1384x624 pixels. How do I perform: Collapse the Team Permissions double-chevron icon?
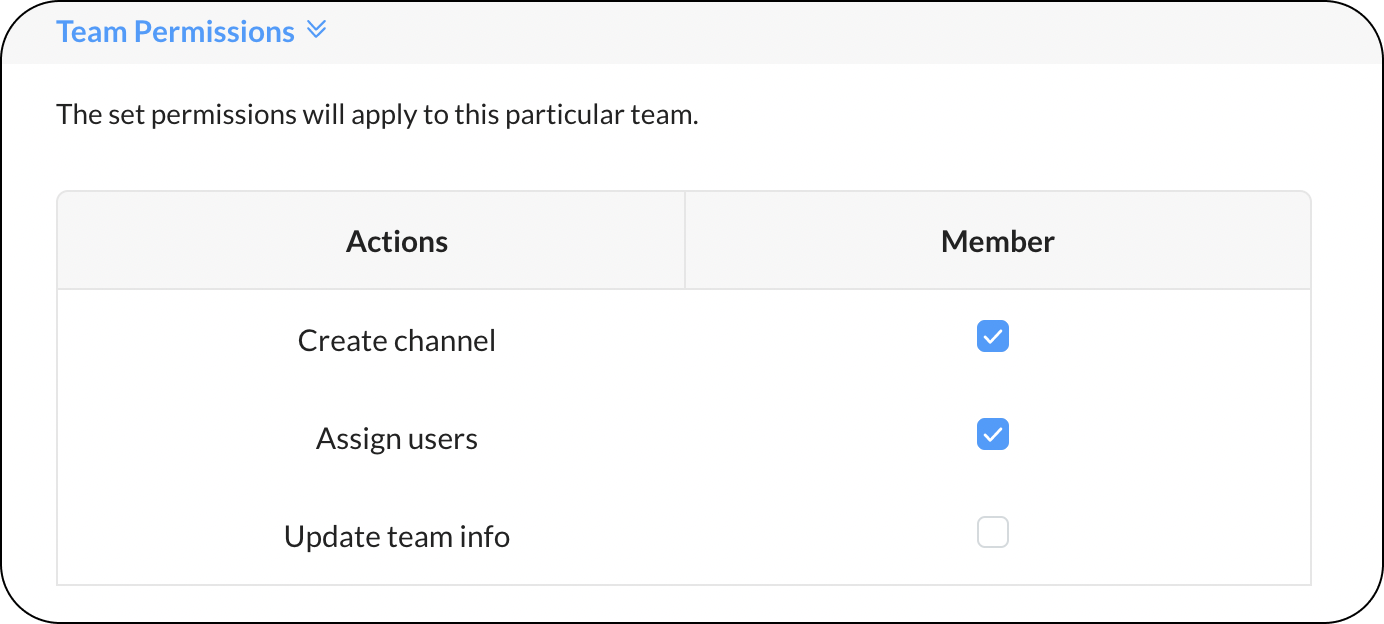[316, 30]
